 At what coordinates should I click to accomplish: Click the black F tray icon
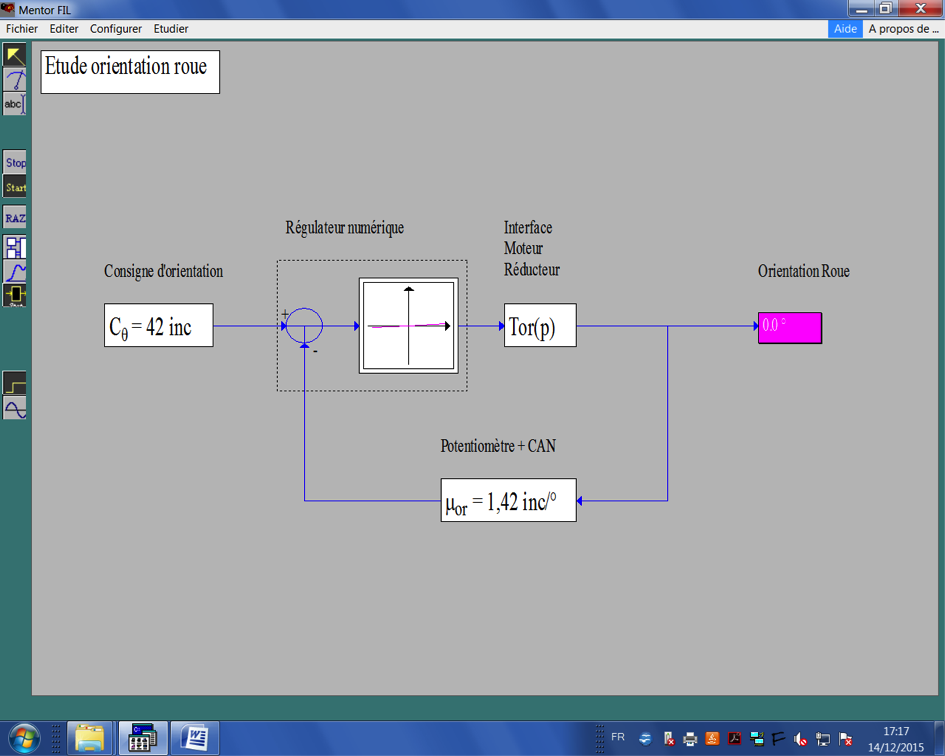tap(779, 739)
